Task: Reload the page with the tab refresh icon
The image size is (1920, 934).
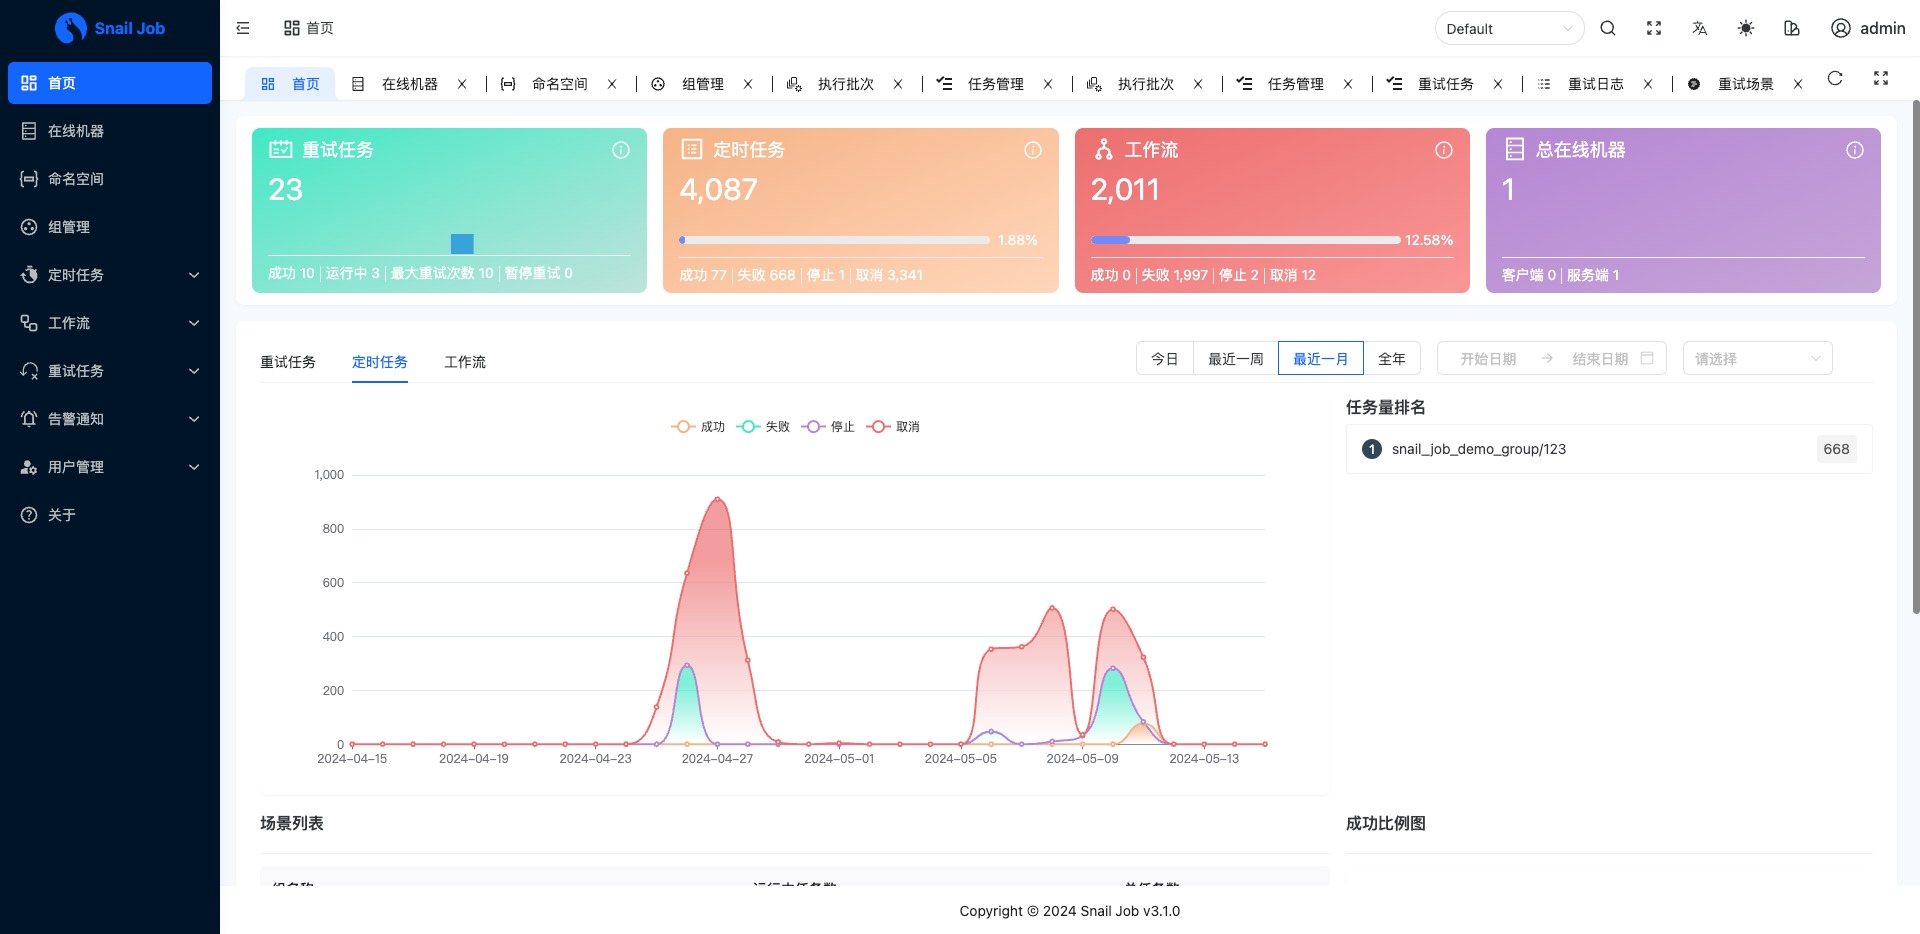Action: 1835,79
